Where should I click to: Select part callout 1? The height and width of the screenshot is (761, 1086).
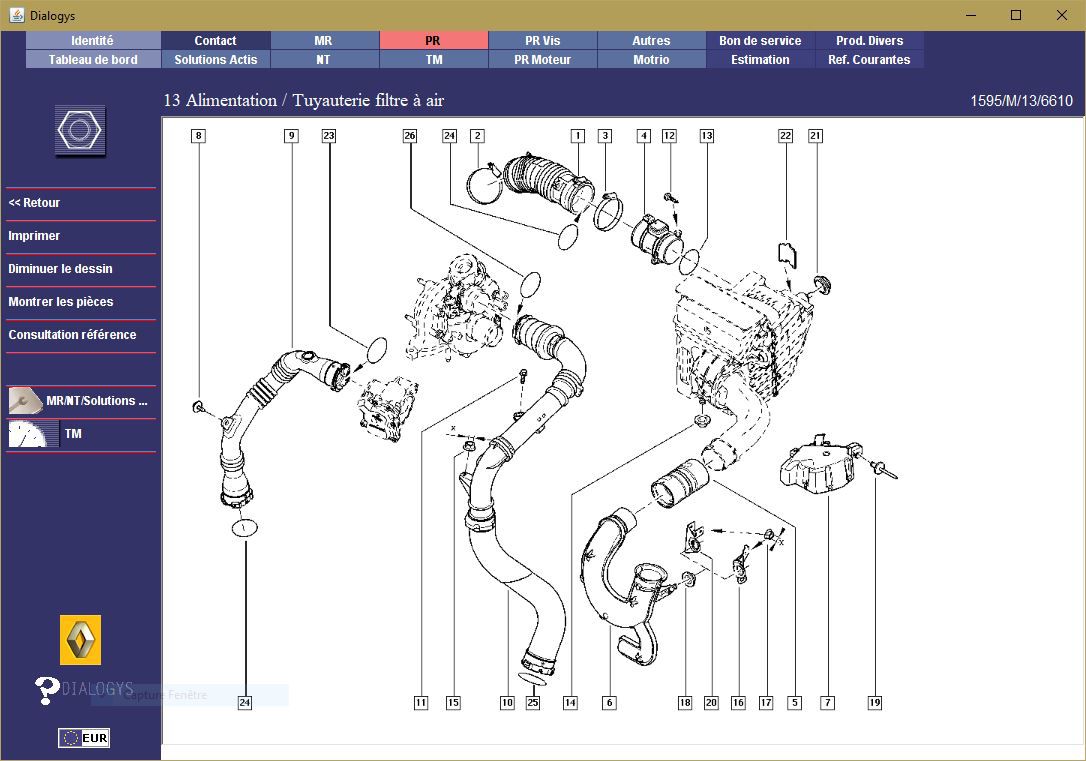(578, 136)
